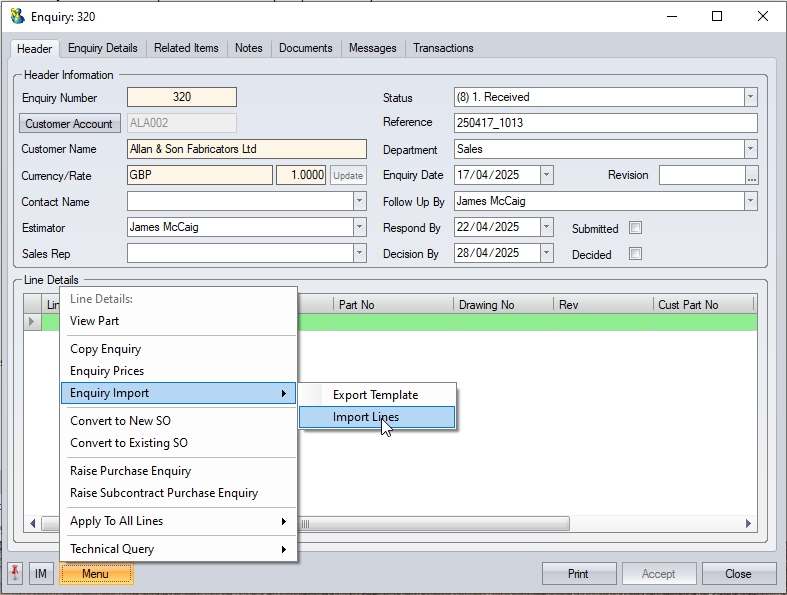Open the Revision ellipsis browse button
The width and height of the screenshot is (787, 595).
pyautogui.click(x=752, y=175)
